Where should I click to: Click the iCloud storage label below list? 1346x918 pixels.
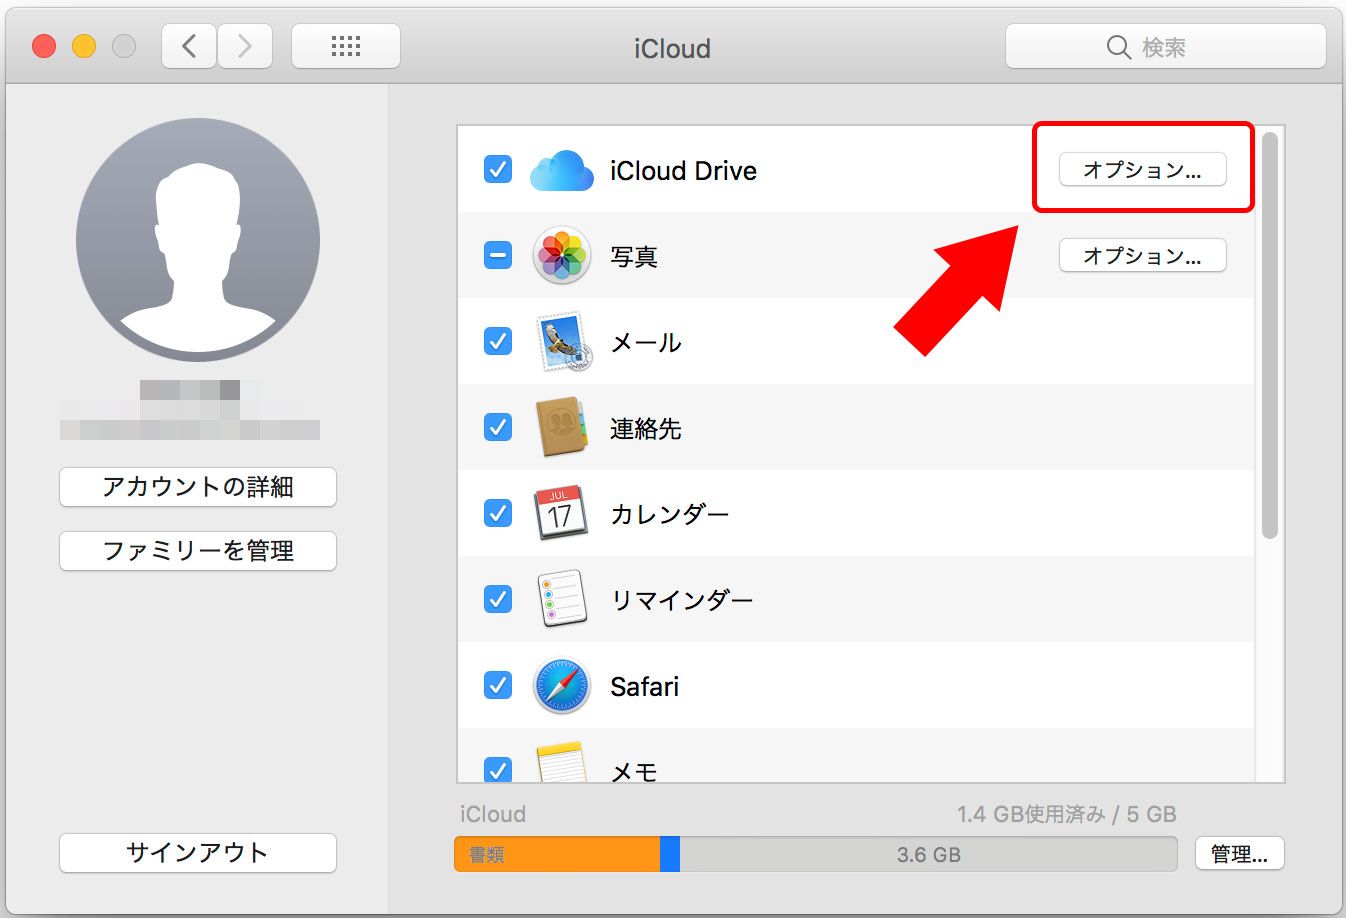pyautogui.click(x=492, y=814)
